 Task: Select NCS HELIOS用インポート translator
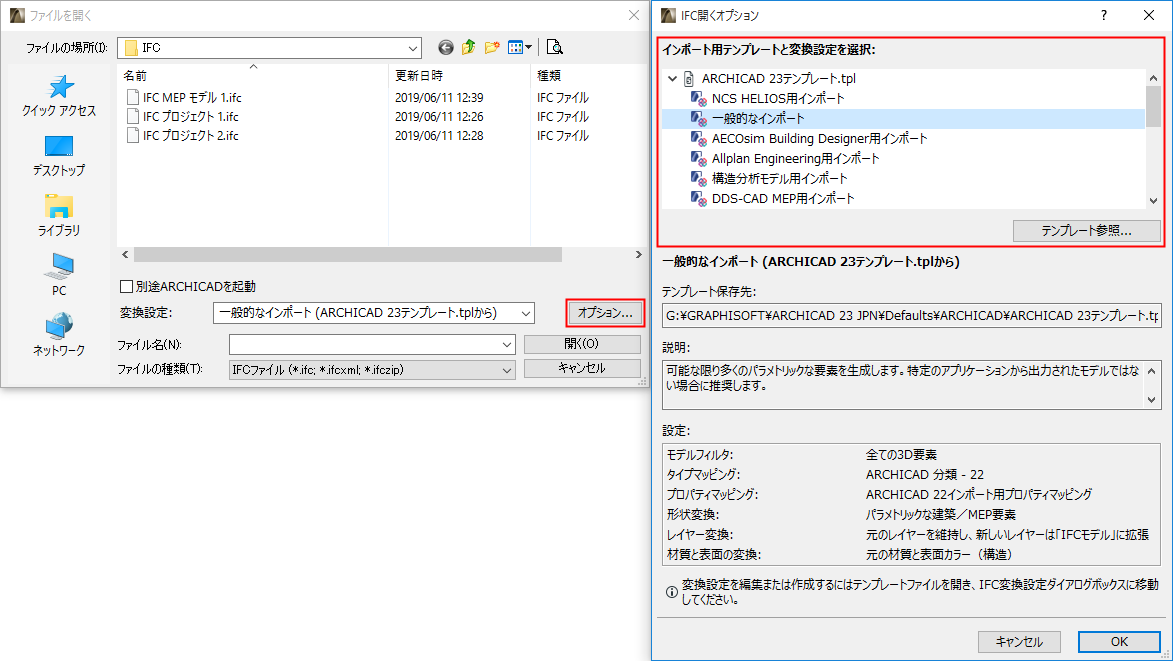778,99
